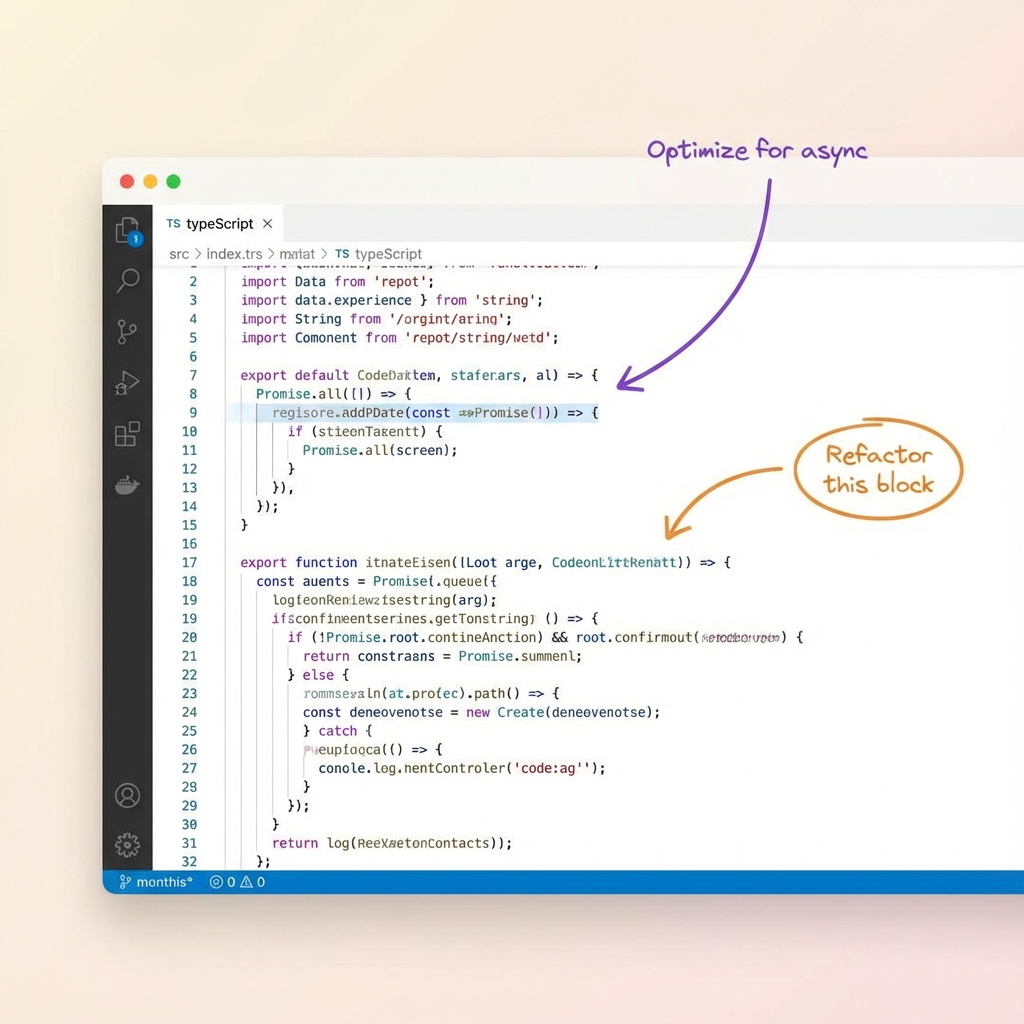1024x1024 pixels.
Task: Click the green macOS fullscreen button
Action: coord(173,181)
